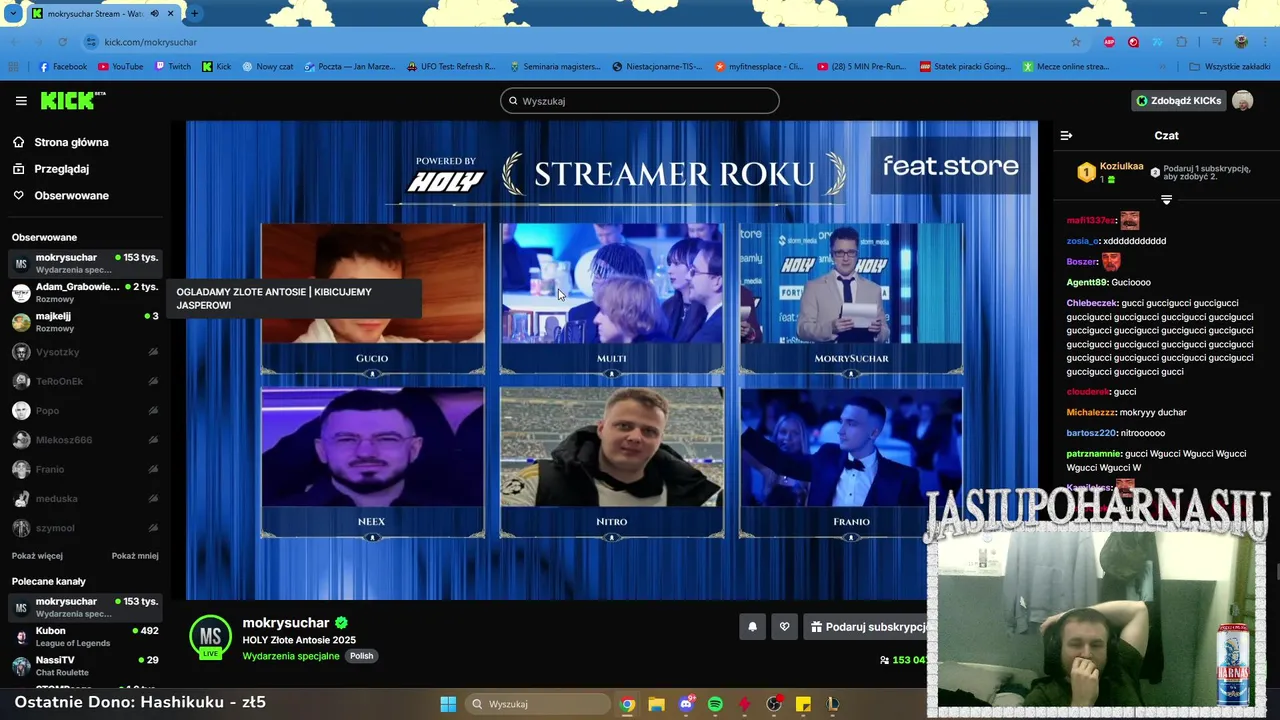The image size is (1280, 720).
Task: Open Chrome from the taskbar
Action: pyautogui.click(x=627, y=704)
